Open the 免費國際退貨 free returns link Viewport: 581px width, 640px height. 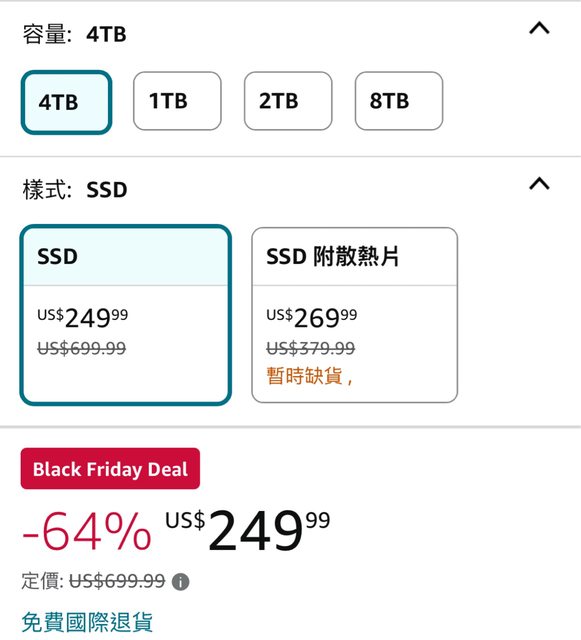coord(87,622)
